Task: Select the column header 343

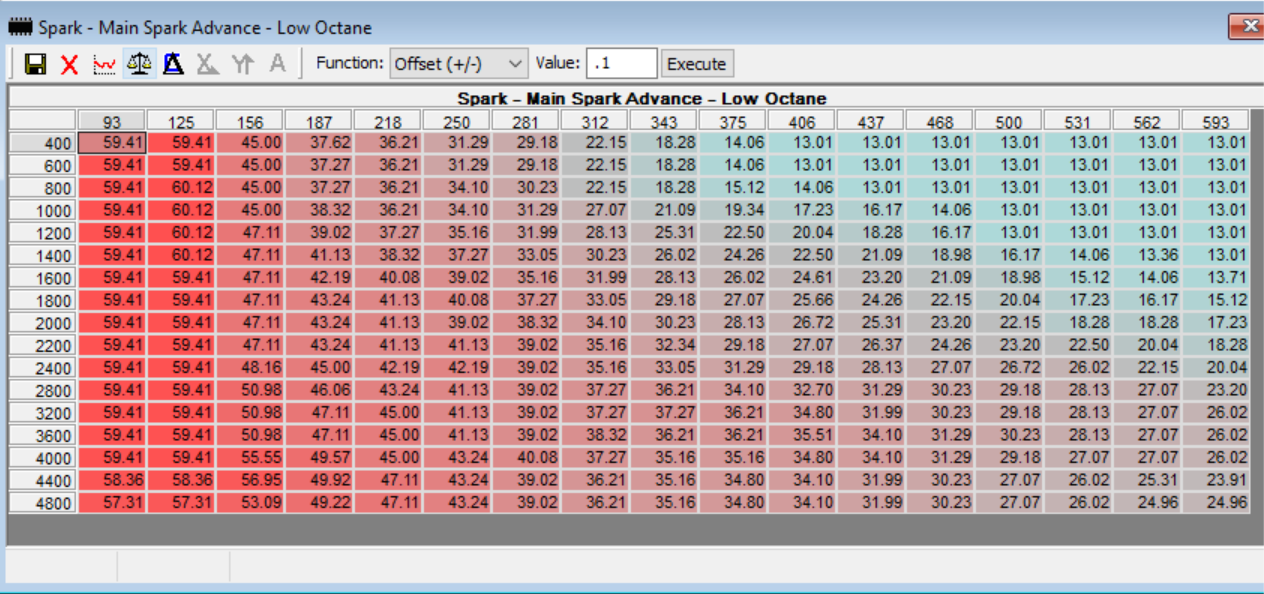Action: 664,122
